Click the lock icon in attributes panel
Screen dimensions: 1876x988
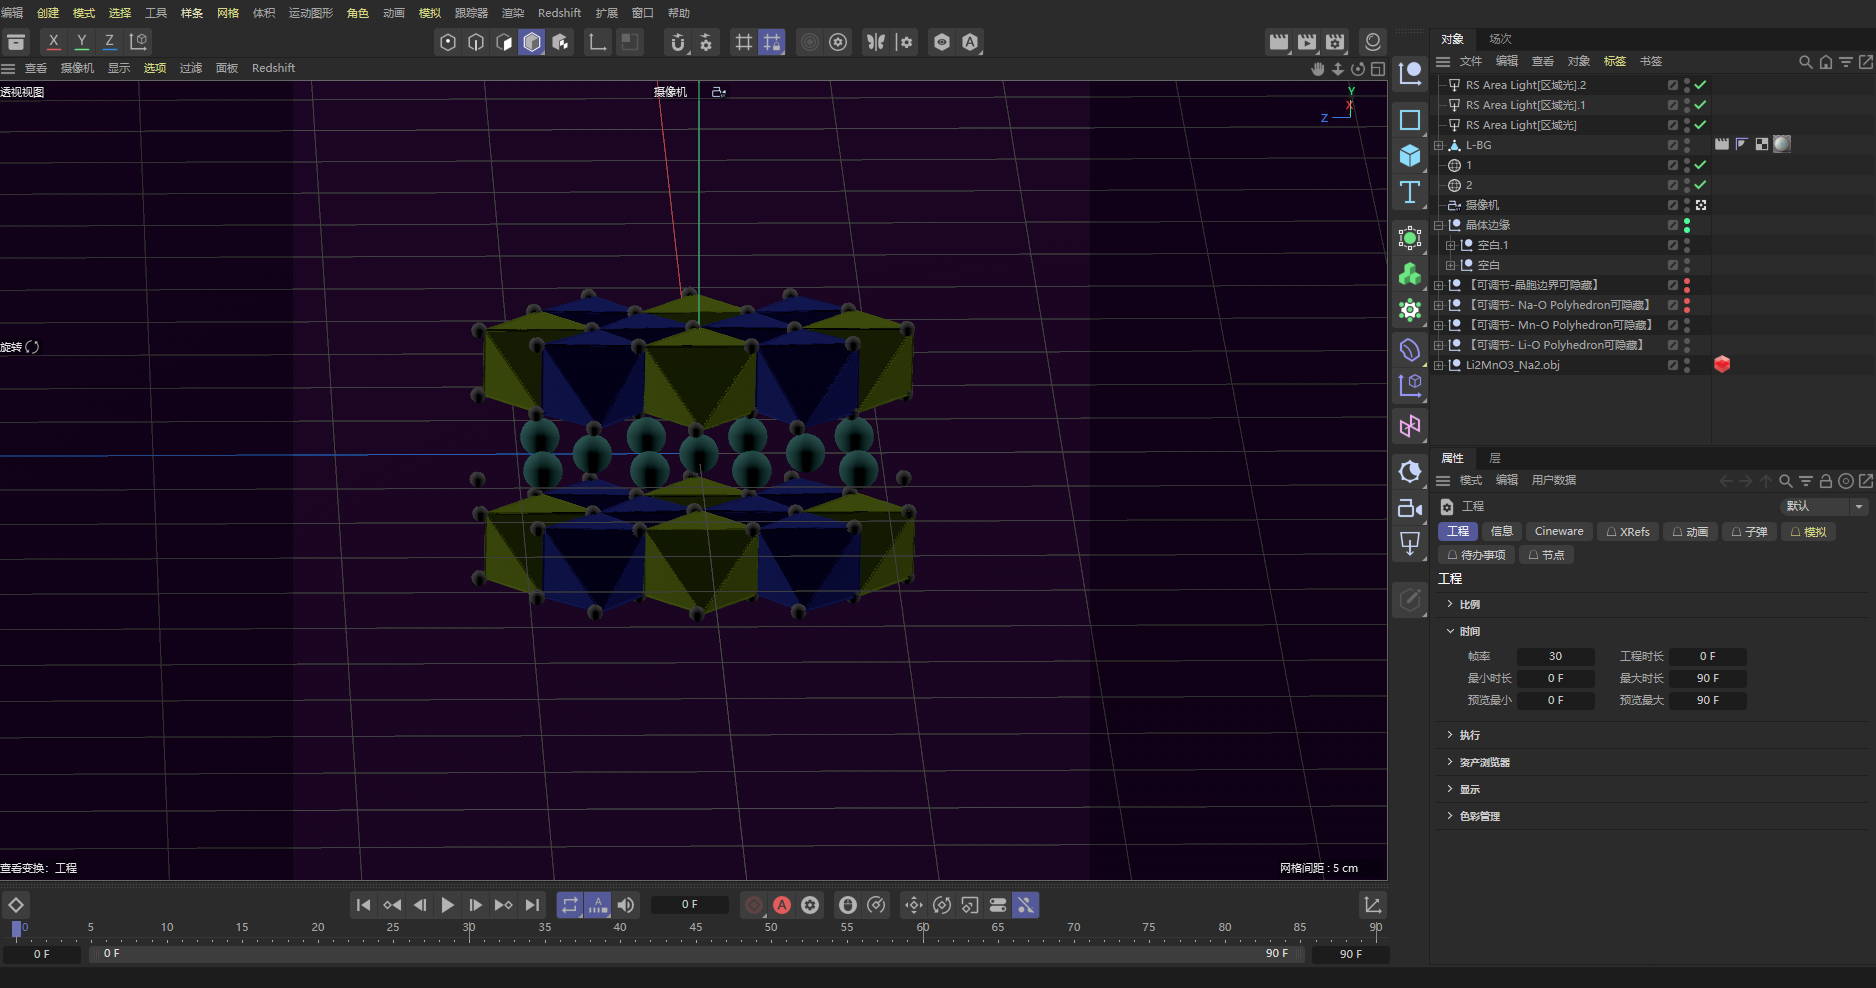coord(1826,481)
